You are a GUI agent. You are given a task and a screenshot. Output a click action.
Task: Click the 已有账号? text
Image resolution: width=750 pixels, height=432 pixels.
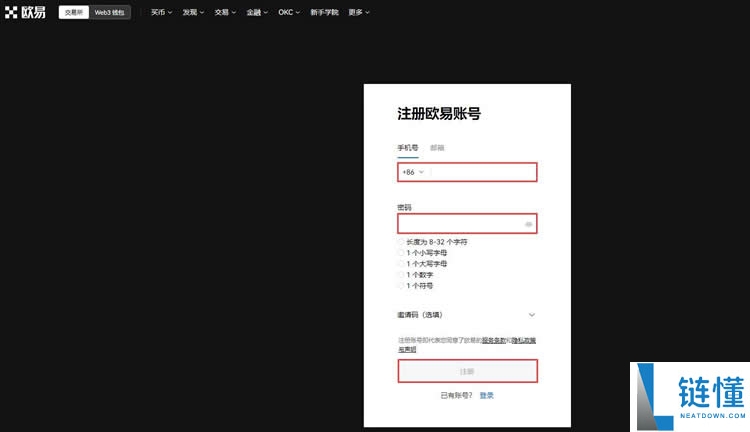[x=456, y=396]
